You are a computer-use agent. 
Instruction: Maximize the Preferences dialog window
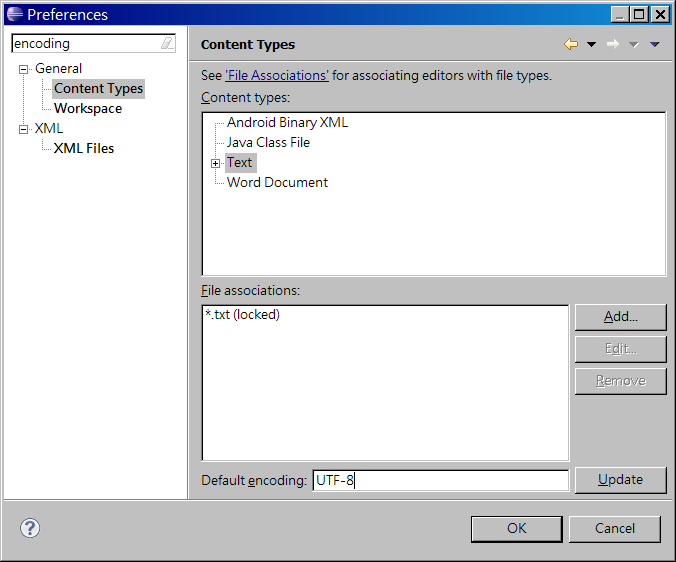[x=641, y=14]
